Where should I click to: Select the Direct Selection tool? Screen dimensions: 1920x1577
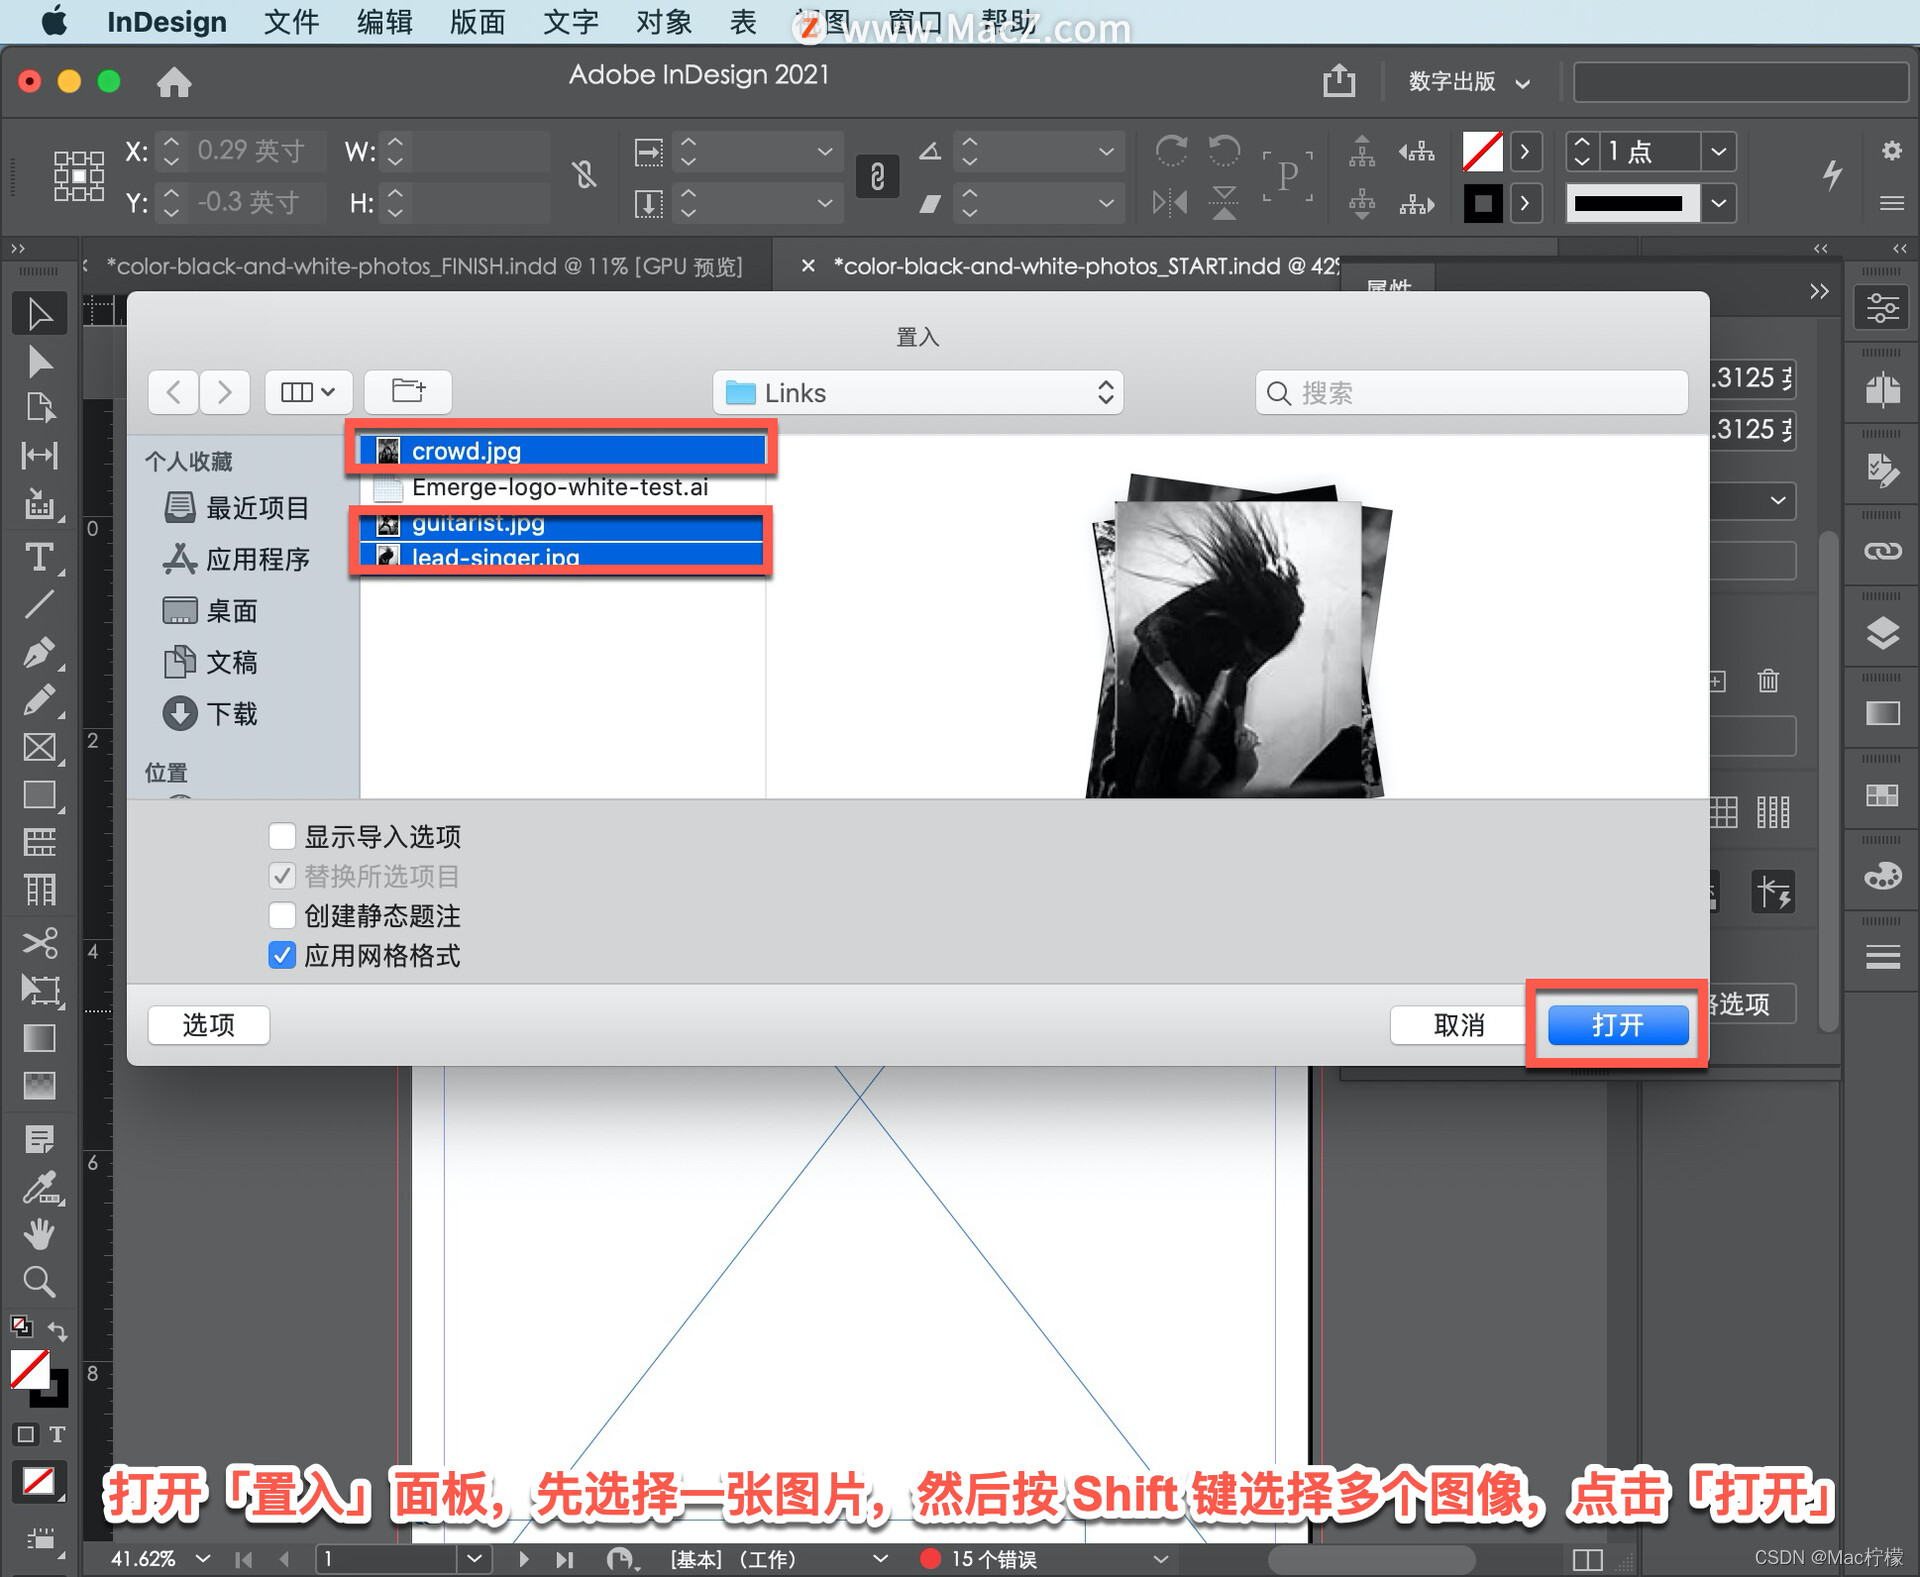tap(40, 361)
